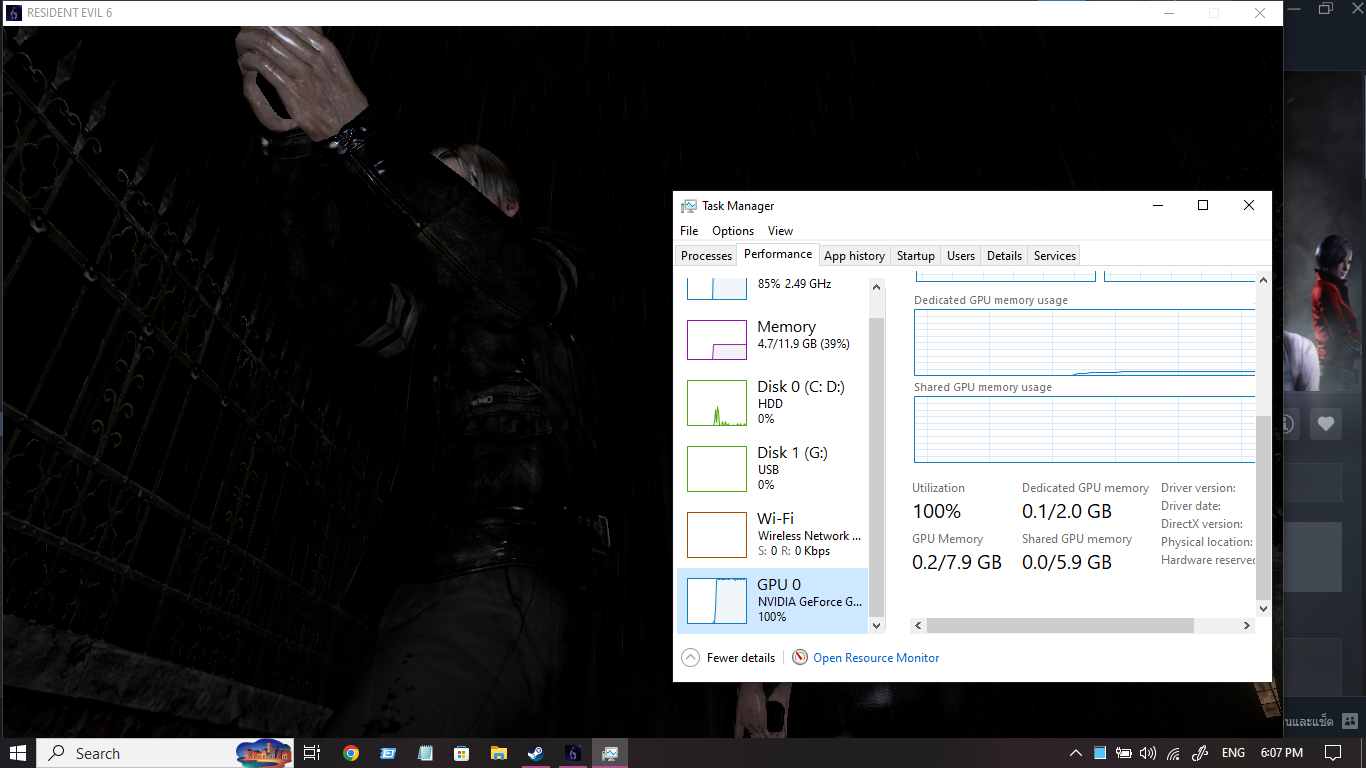Click the Resident Evil 6 title bar icon

pos(13,13)
